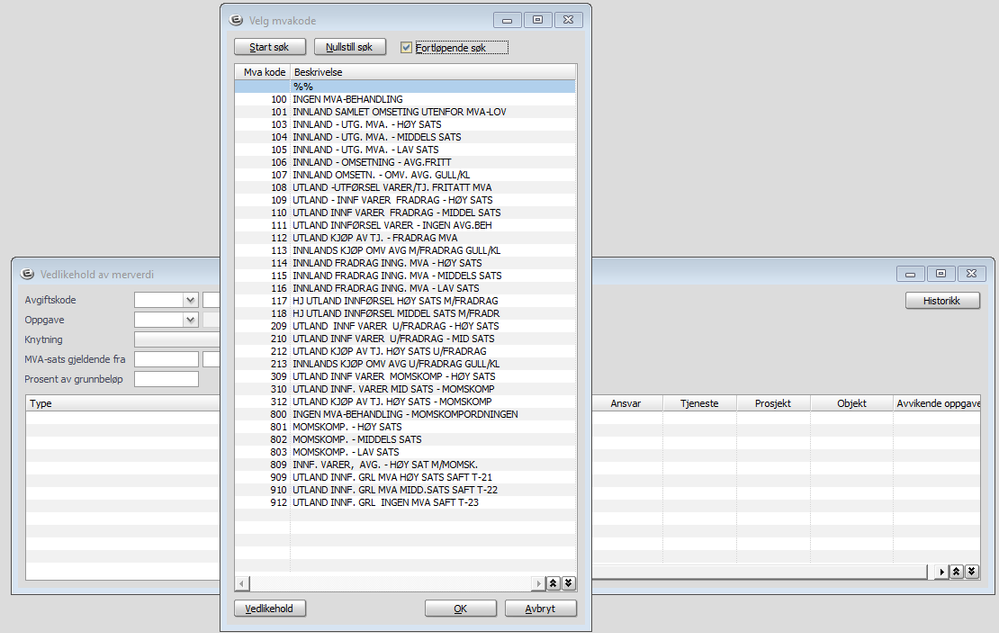This screenshot has height=633, width=999.
Task: Jump to top of list with double-up arrow in Velg mvakode
Action: point(553,583)
